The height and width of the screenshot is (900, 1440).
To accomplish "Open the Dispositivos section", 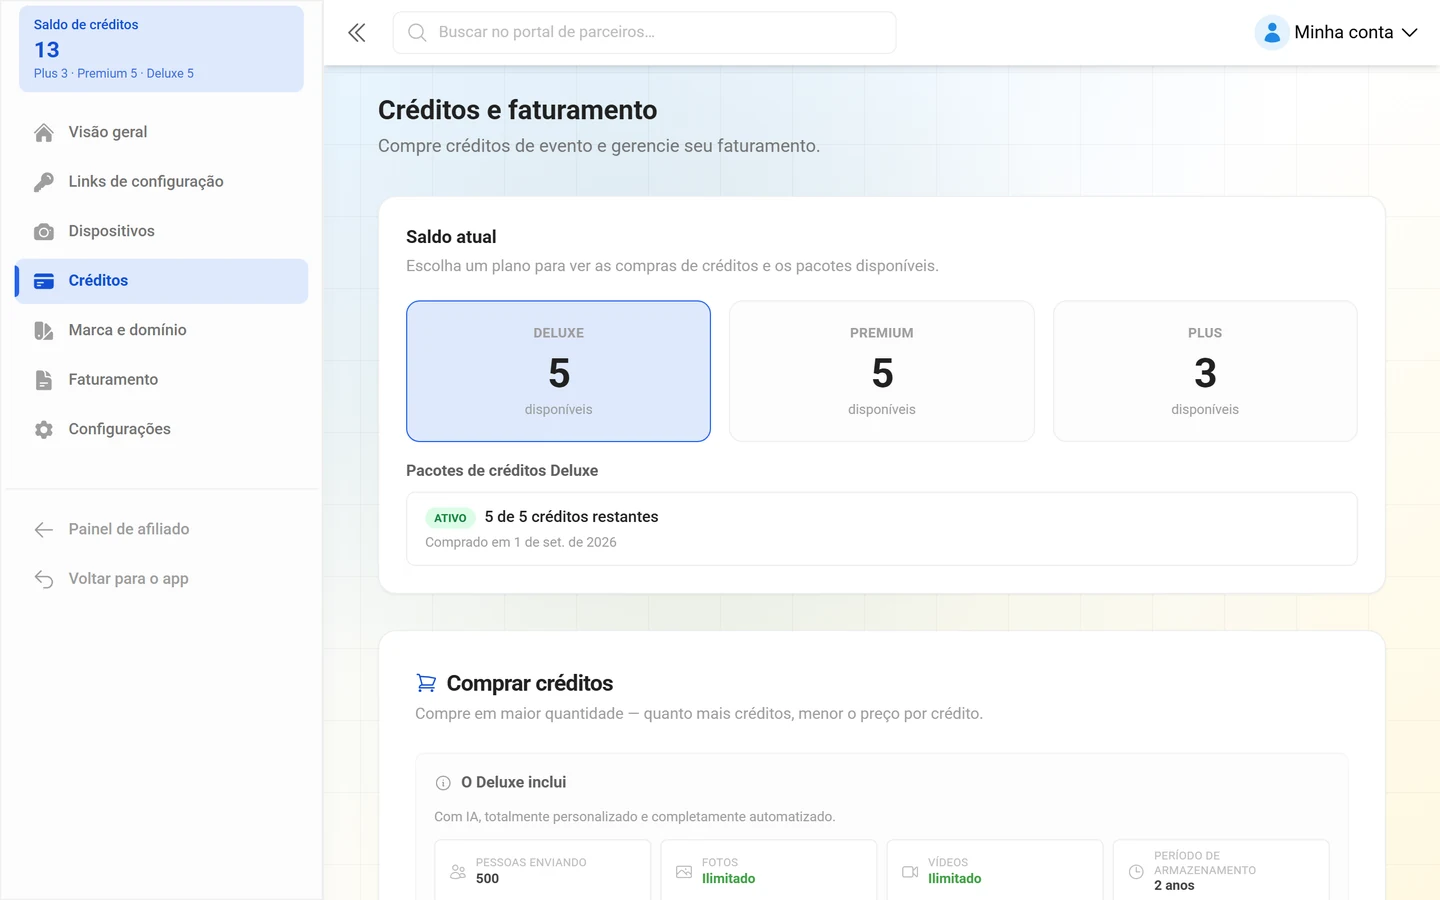I will [161, 231].
